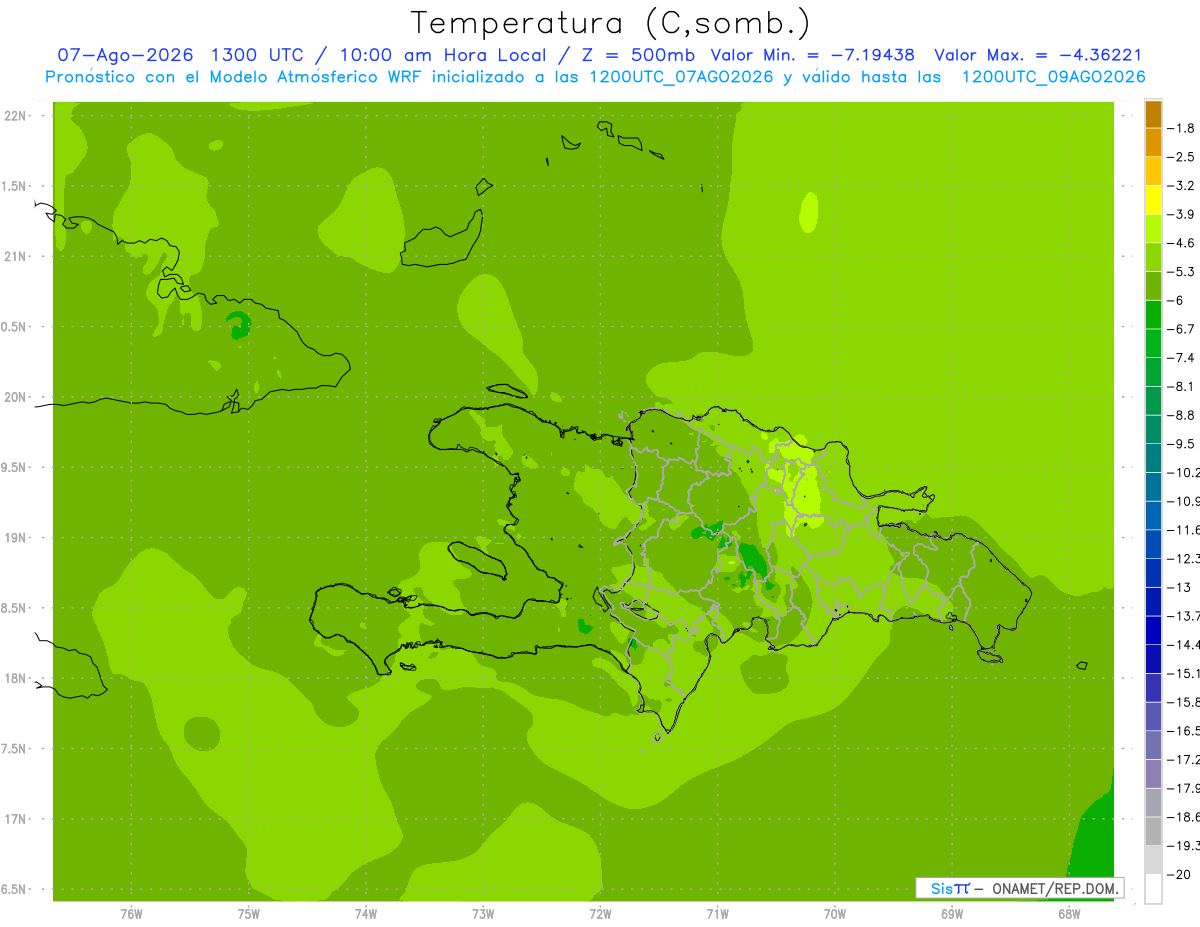The image size is (1200, 927).
Task: Click the "-20" colorbar value
Action: [1179, 874]
